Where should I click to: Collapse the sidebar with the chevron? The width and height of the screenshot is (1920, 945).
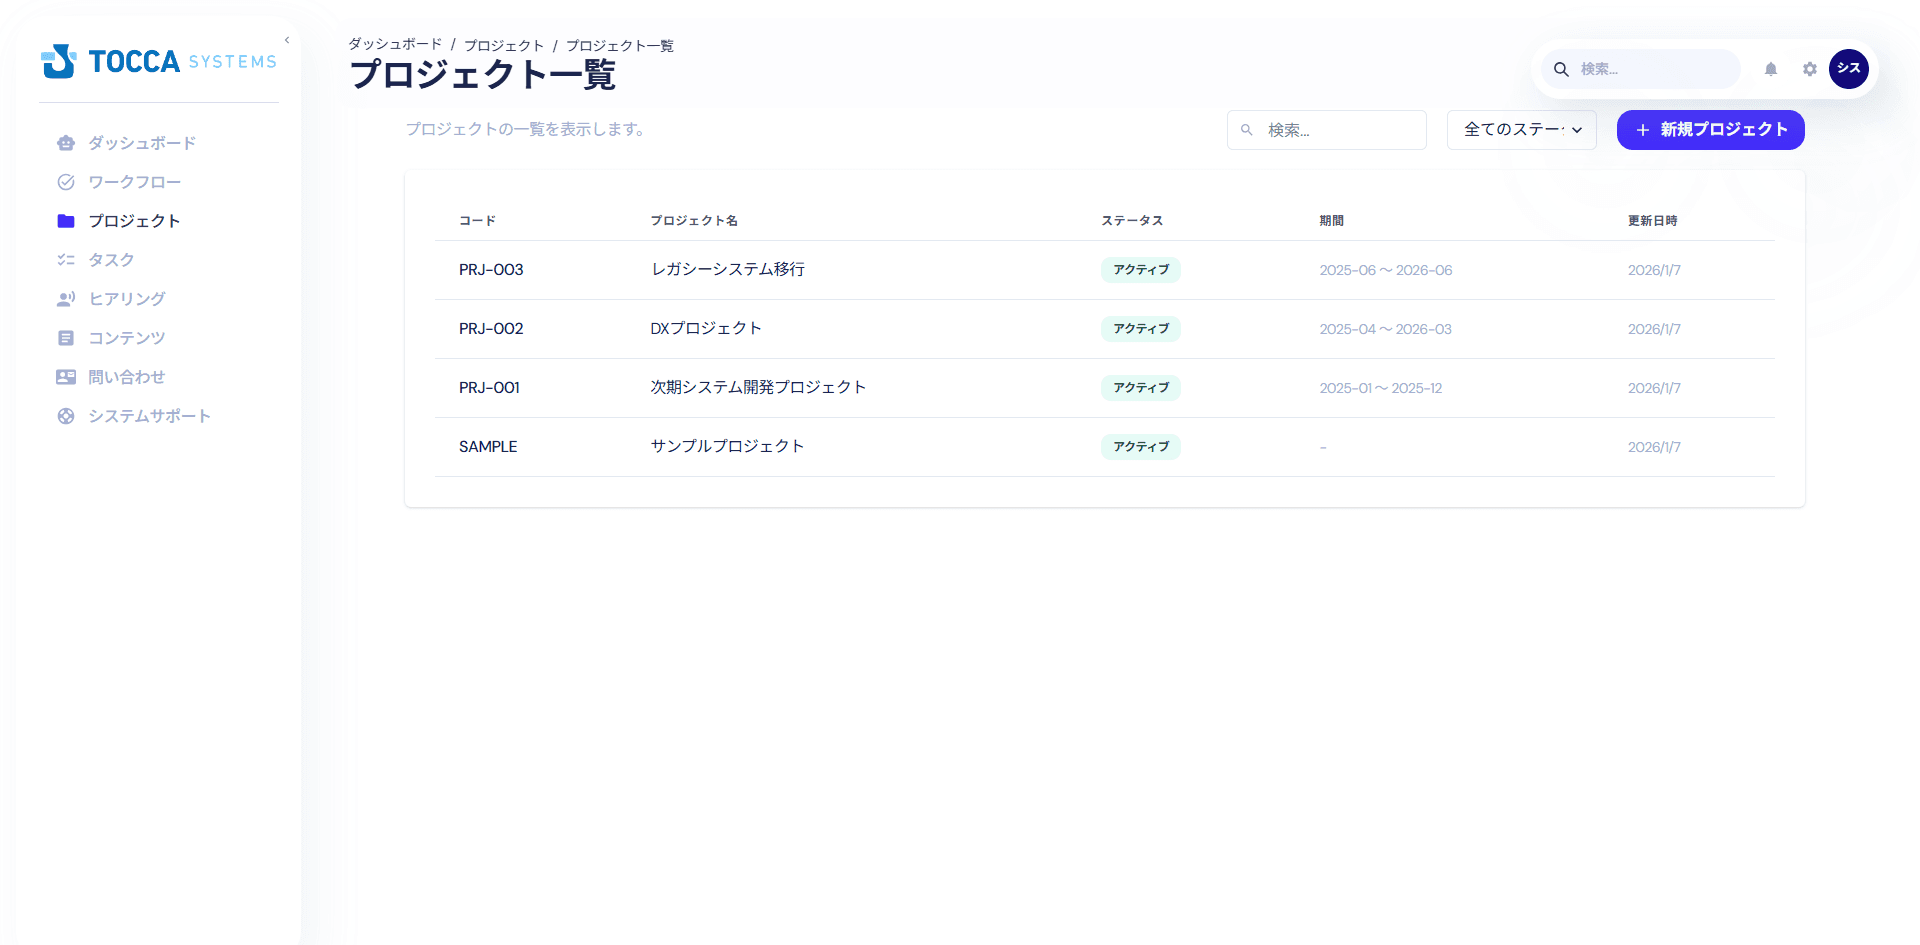point(287,39)
